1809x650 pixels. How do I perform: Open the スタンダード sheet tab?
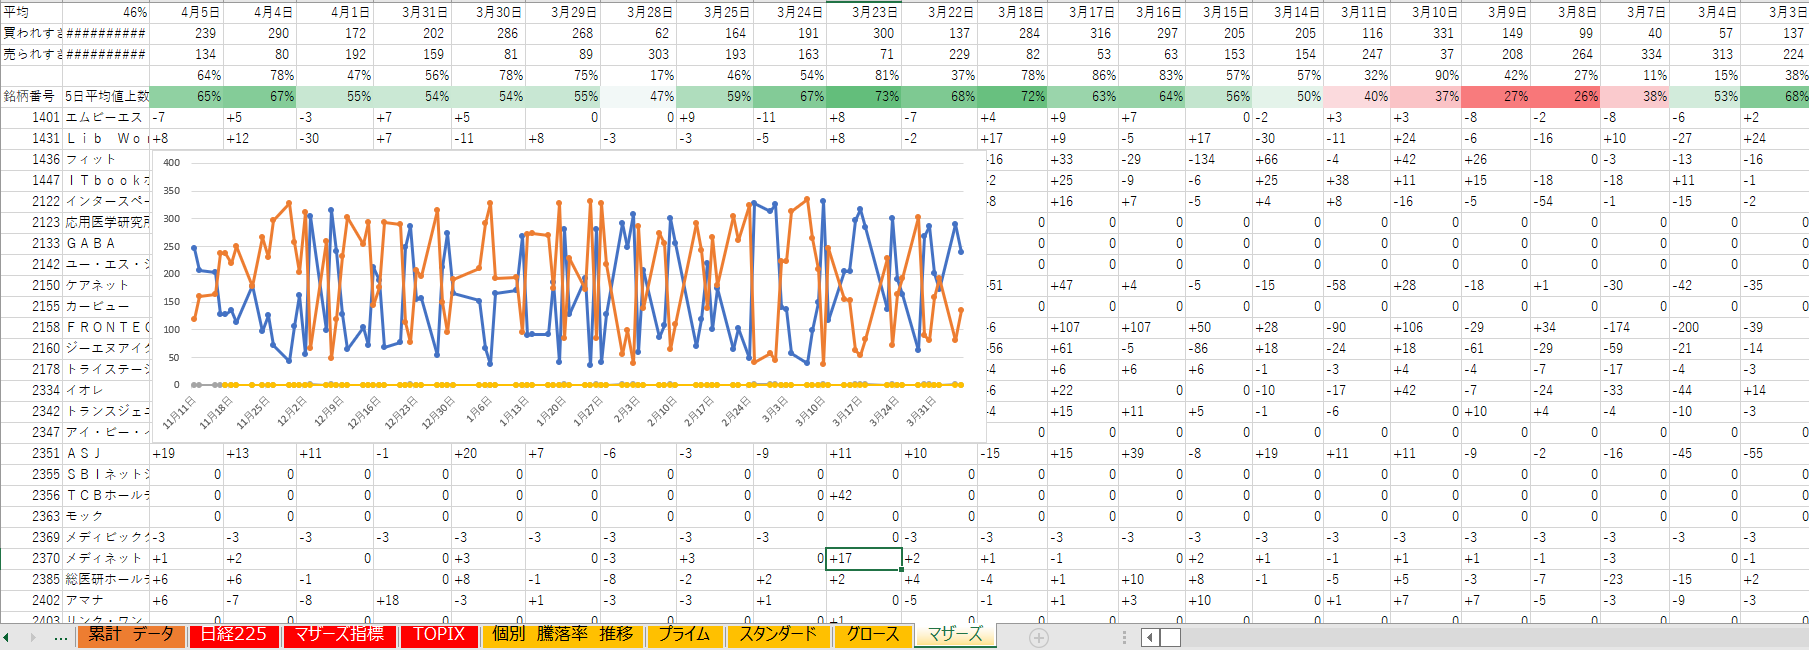tap(778, 635)
